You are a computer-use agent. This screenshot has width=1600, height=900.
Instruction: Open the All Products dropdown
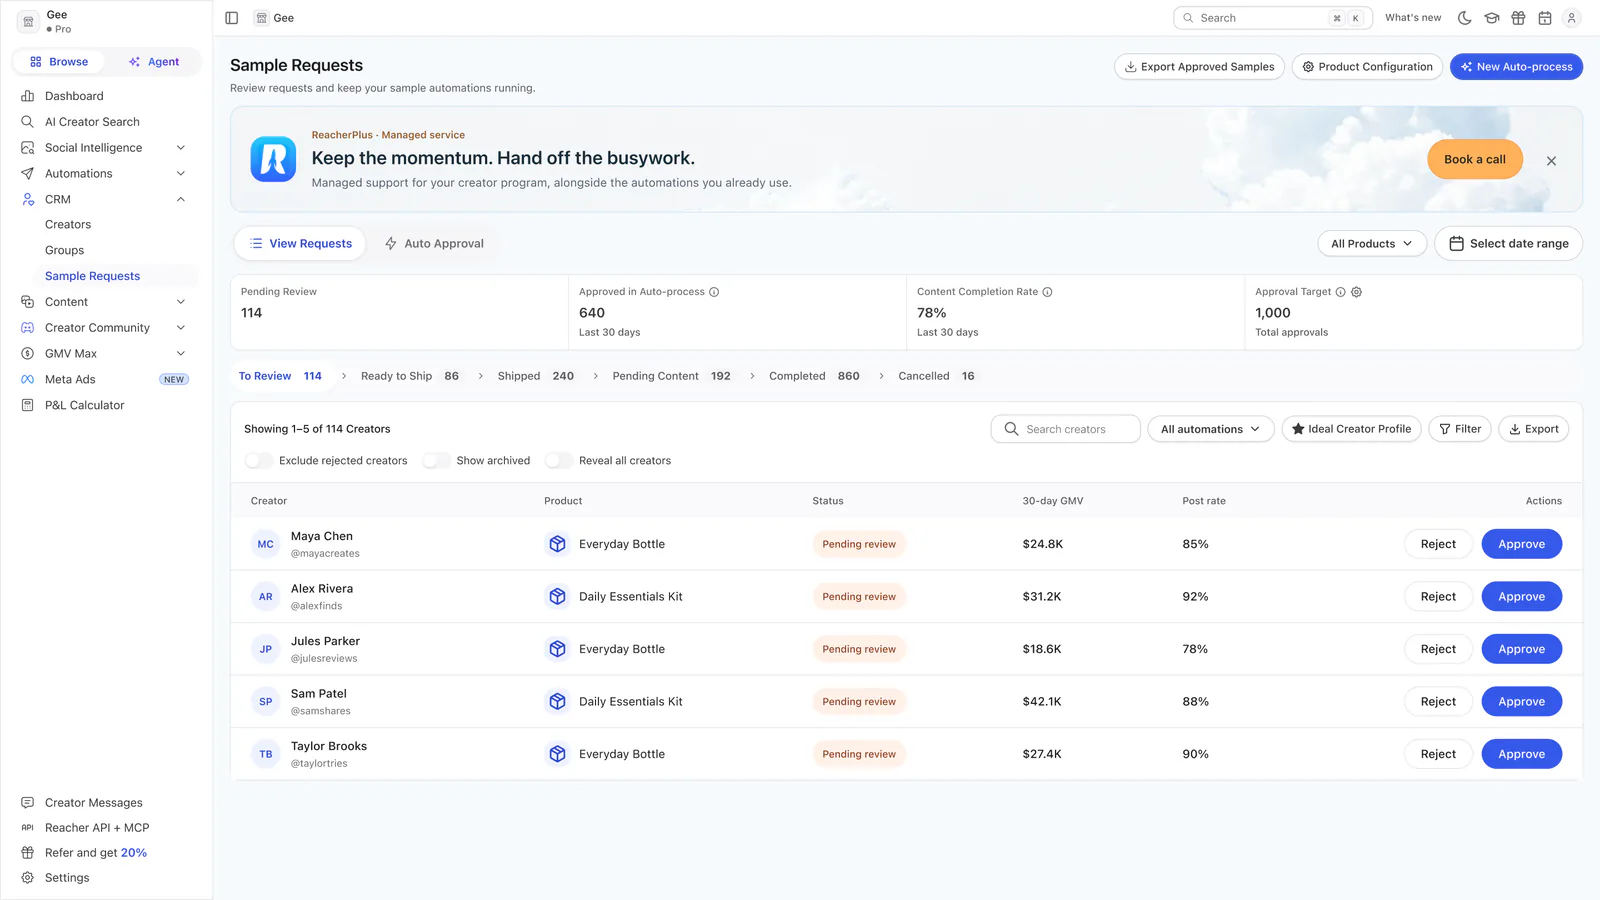(x=1372, y=244)
